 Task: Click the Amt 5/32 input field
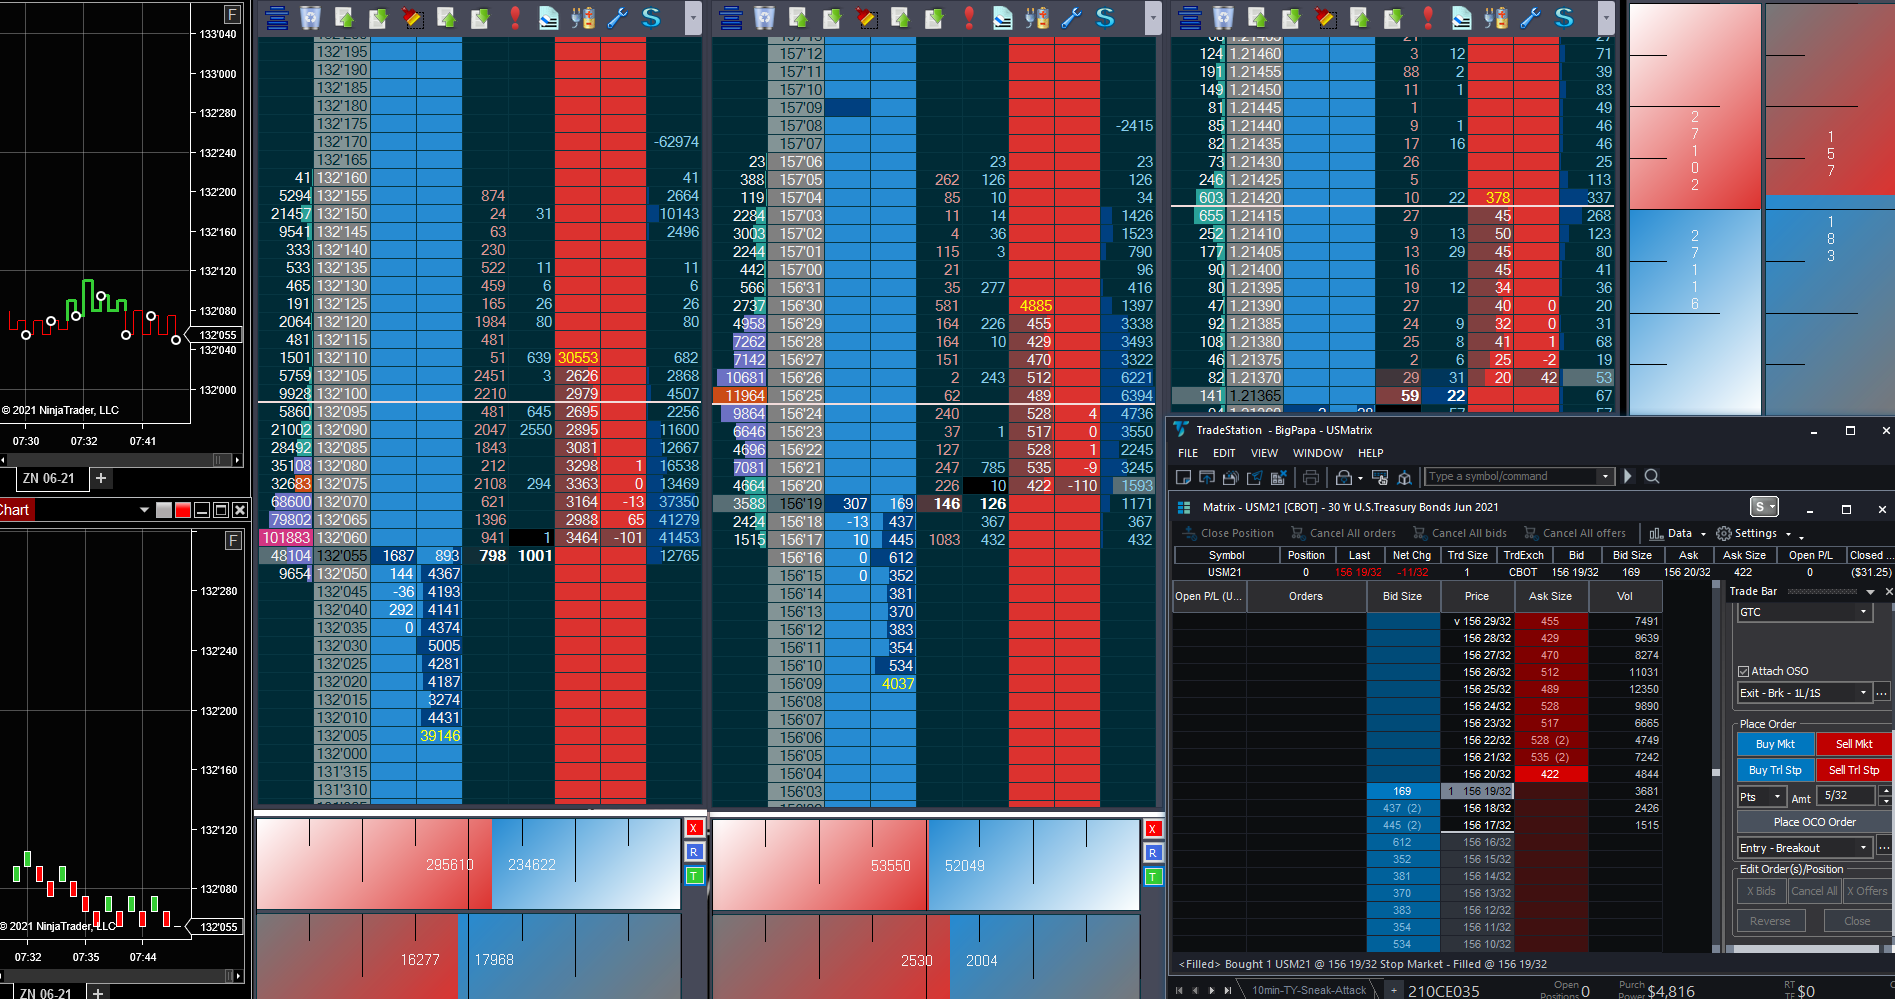click(x=1847, y=796)
